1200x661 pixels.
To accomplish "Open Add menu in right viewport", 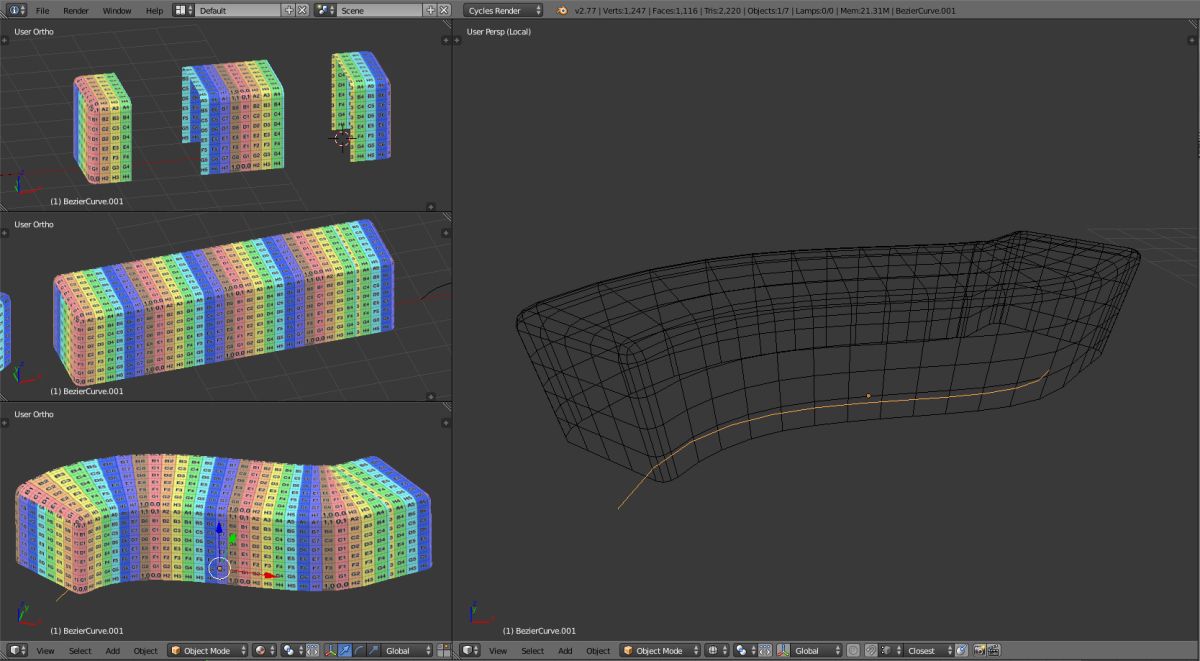I will coord(566,651).
